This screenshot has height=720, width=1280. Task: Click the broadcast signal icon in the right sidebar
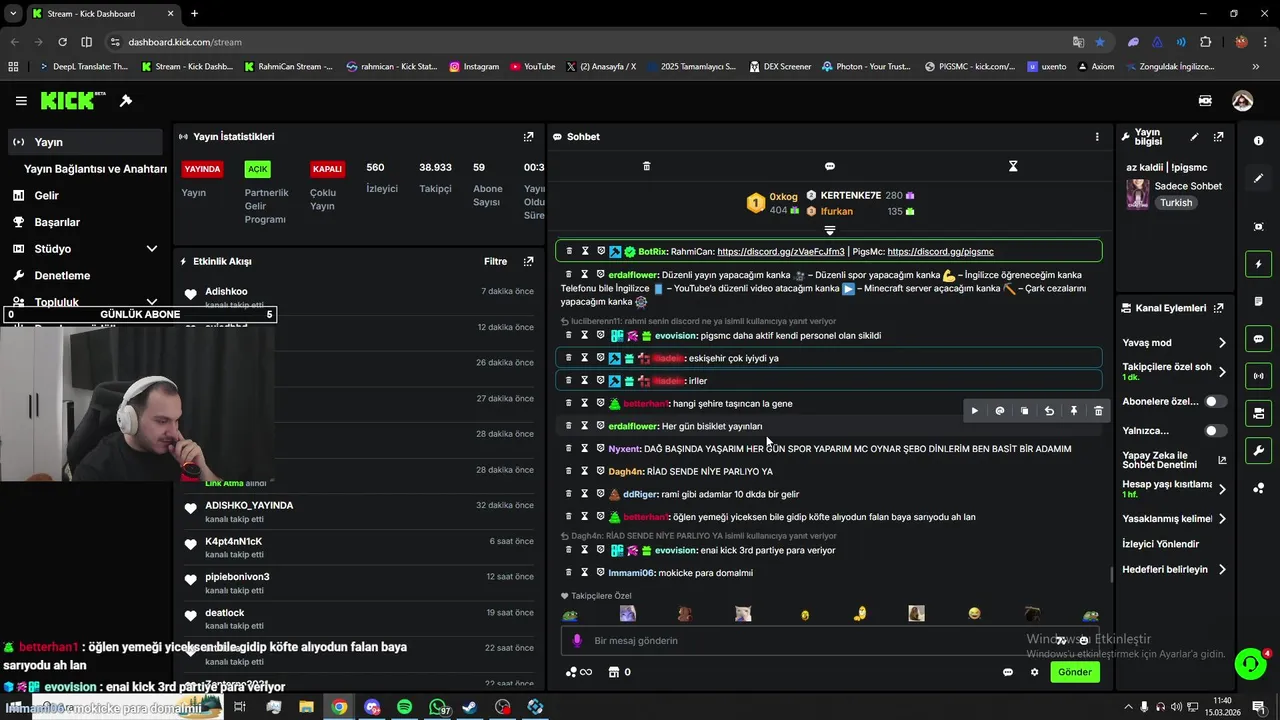[x=1258, y=376]
